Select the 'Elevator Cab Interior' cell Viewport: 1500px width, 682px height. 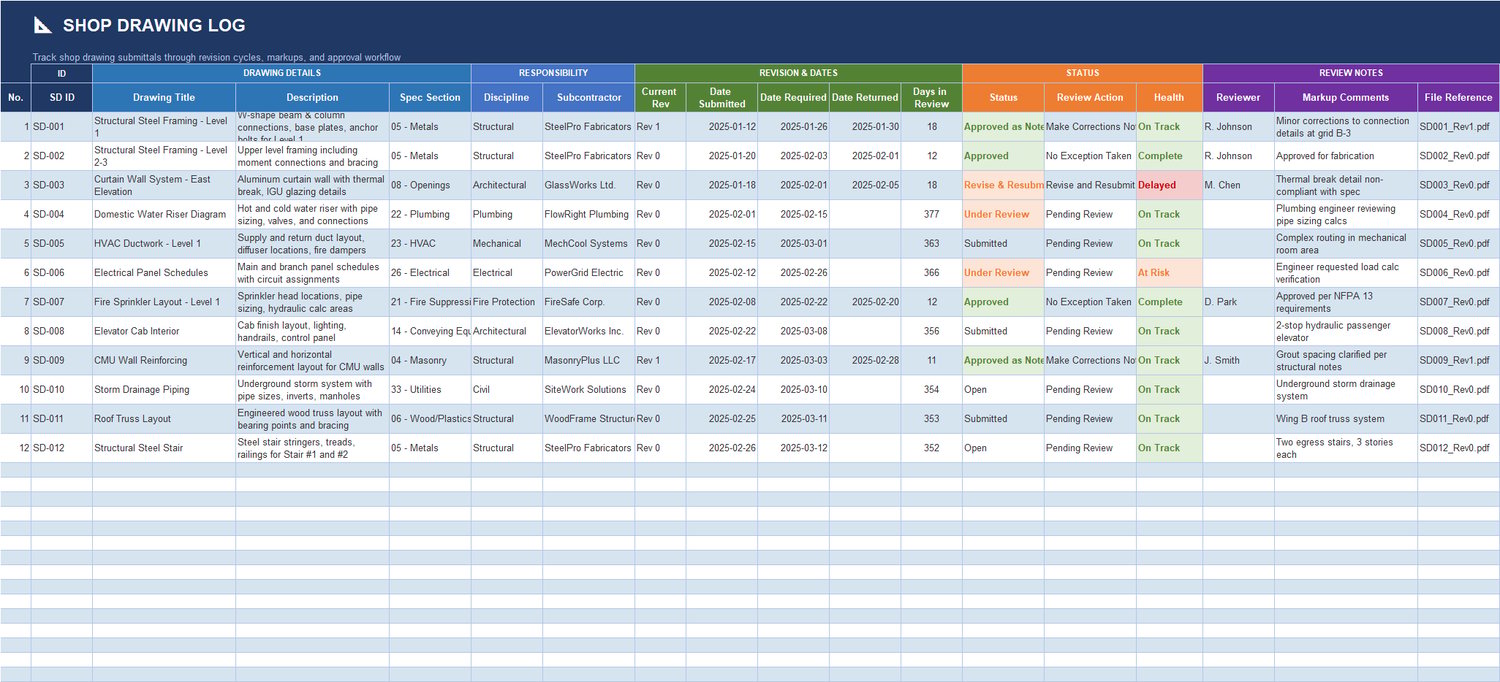click(164, 331)
